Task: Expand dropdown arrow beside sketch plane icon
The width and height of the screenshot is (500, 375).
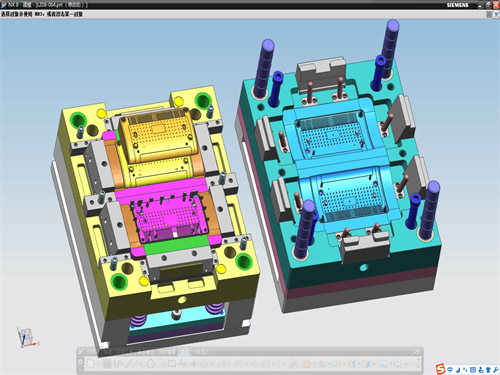Action: click(x=98, y=364)
